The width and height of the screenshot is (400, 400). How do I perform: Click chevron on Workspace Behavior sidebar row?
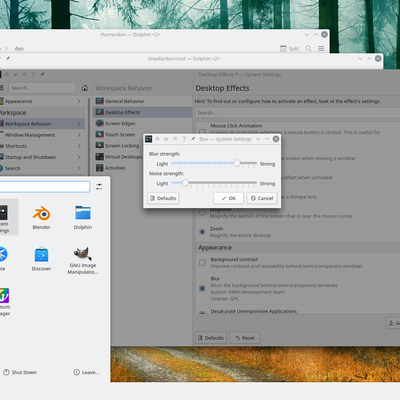point(79,124)
